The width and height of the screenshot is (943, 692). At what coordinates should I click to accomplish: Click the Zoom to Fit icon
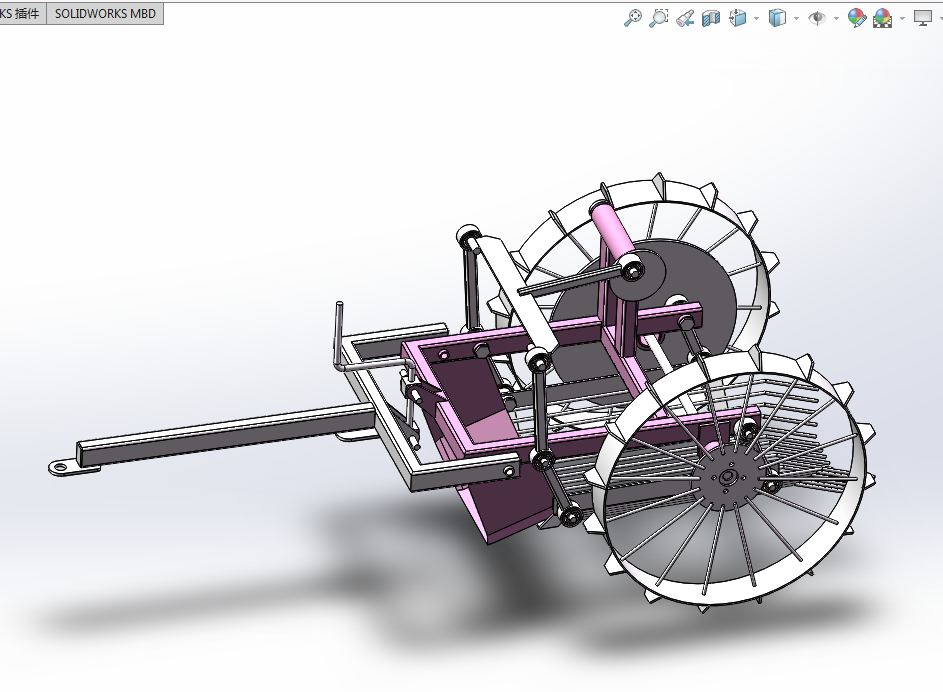point(632,18)
